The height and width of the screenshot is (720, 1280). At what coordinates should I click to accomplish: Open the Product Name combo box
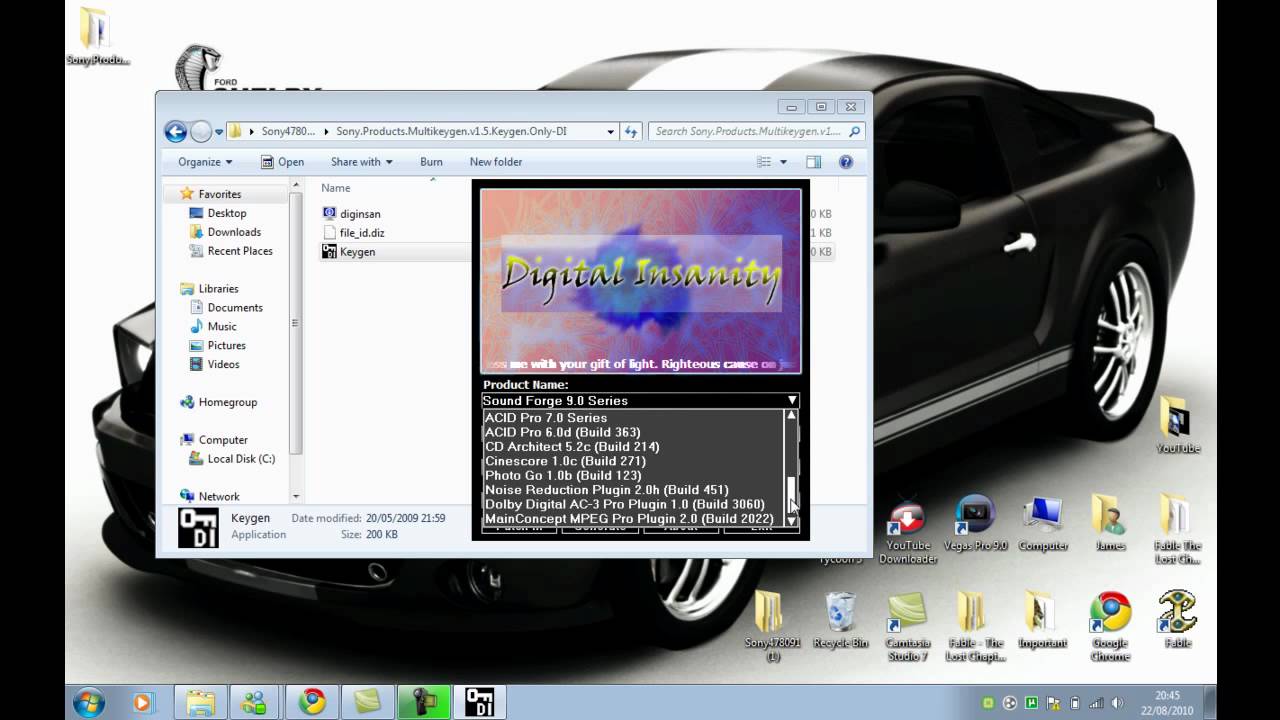pyautogui.click(x=641, y=400)
